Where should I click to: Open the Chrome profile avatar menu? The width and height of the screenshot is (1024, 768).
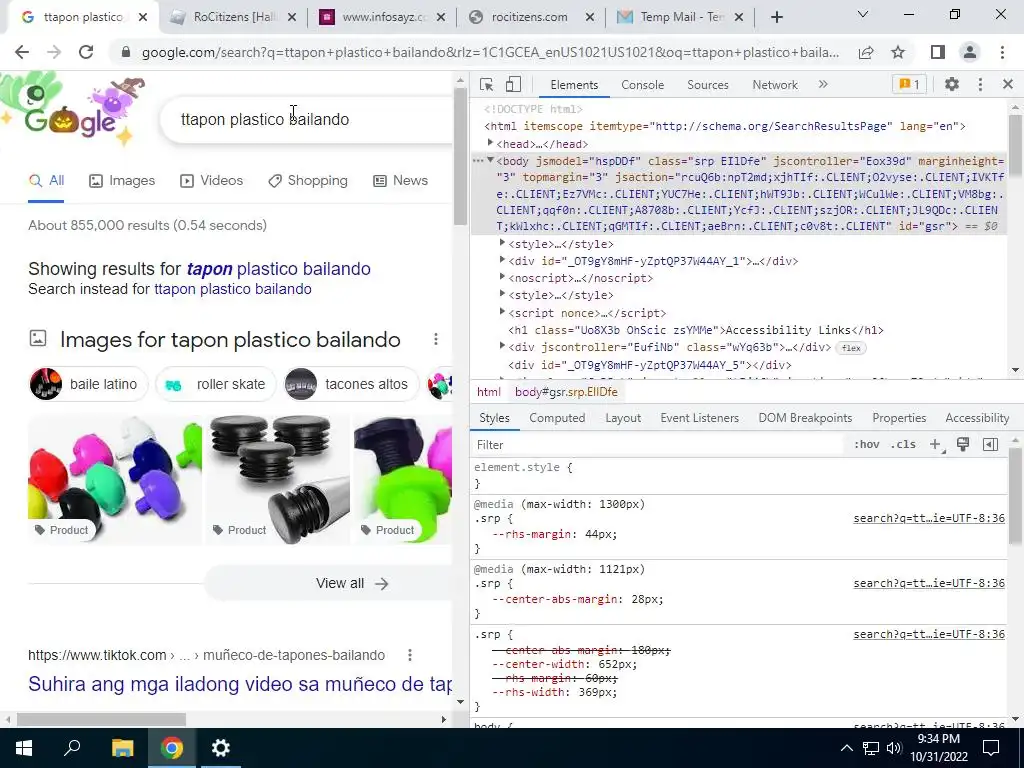tap(970, 52)
